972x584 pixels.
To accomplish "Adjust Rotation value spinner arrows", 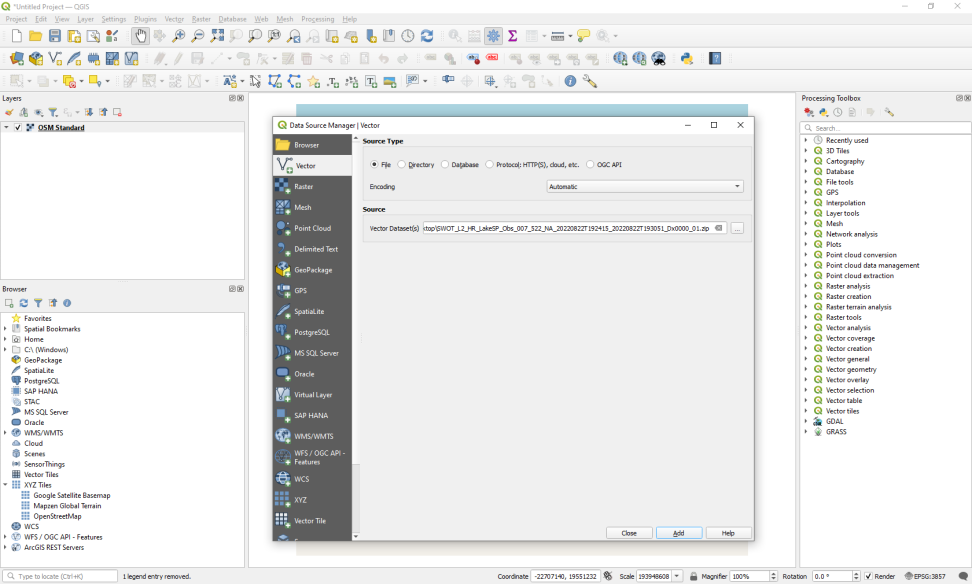I will [x=856, y=576].
